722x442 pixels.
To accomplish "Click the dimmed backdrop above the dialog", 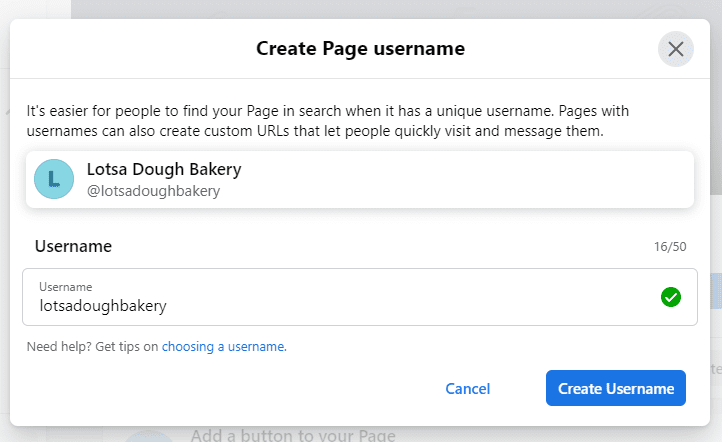I will click(x=360, y=8).
